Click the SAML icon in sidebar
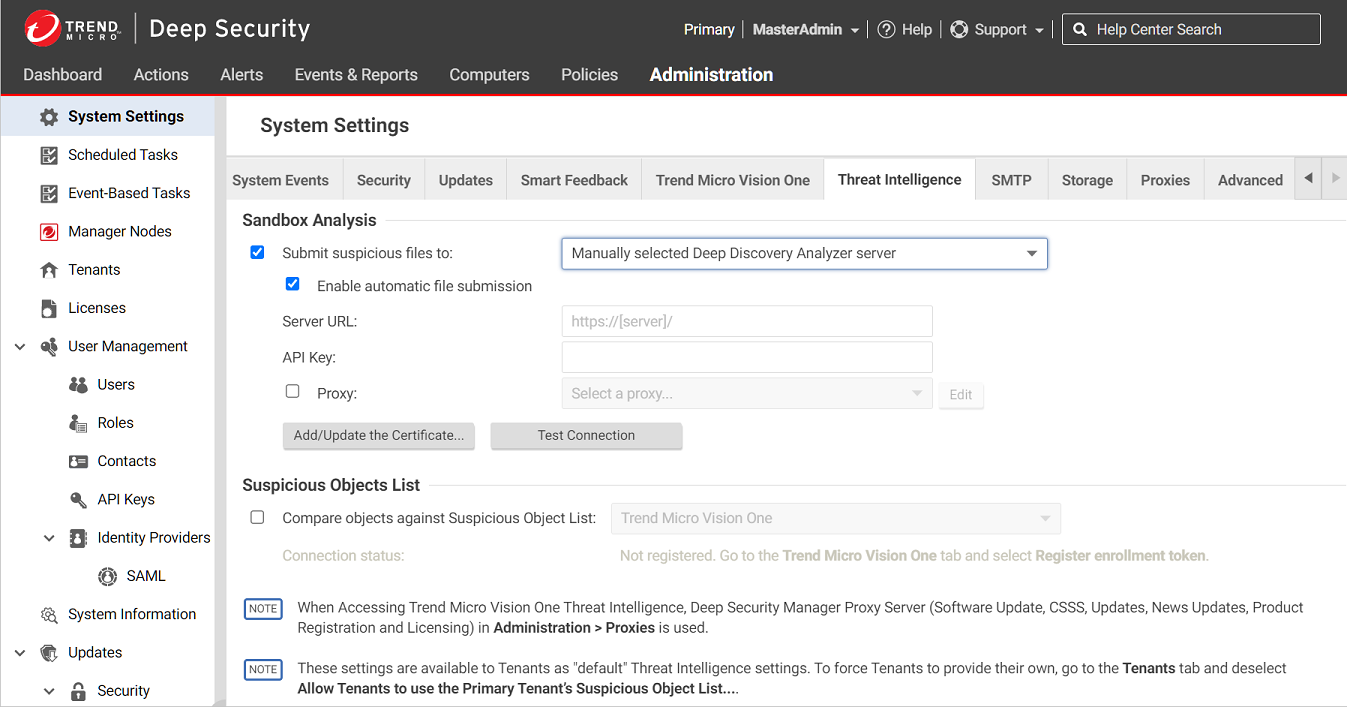Screen dimensions: 1347x707 [x=107, y=577]
